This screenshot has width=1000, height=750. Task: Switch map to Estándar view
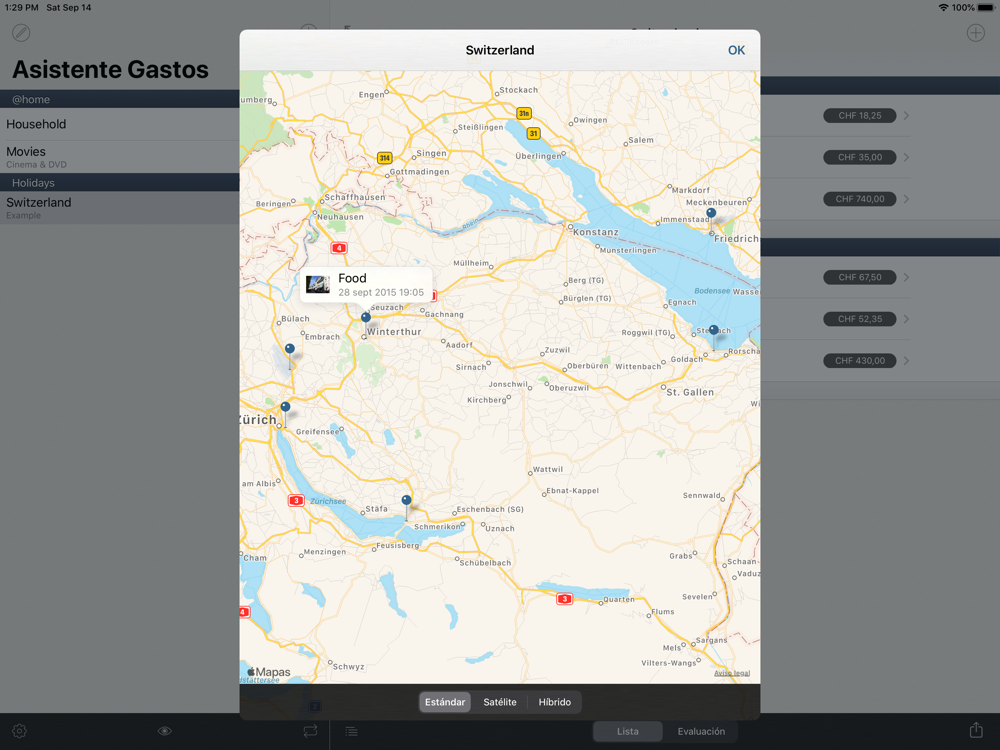point(445,702)
